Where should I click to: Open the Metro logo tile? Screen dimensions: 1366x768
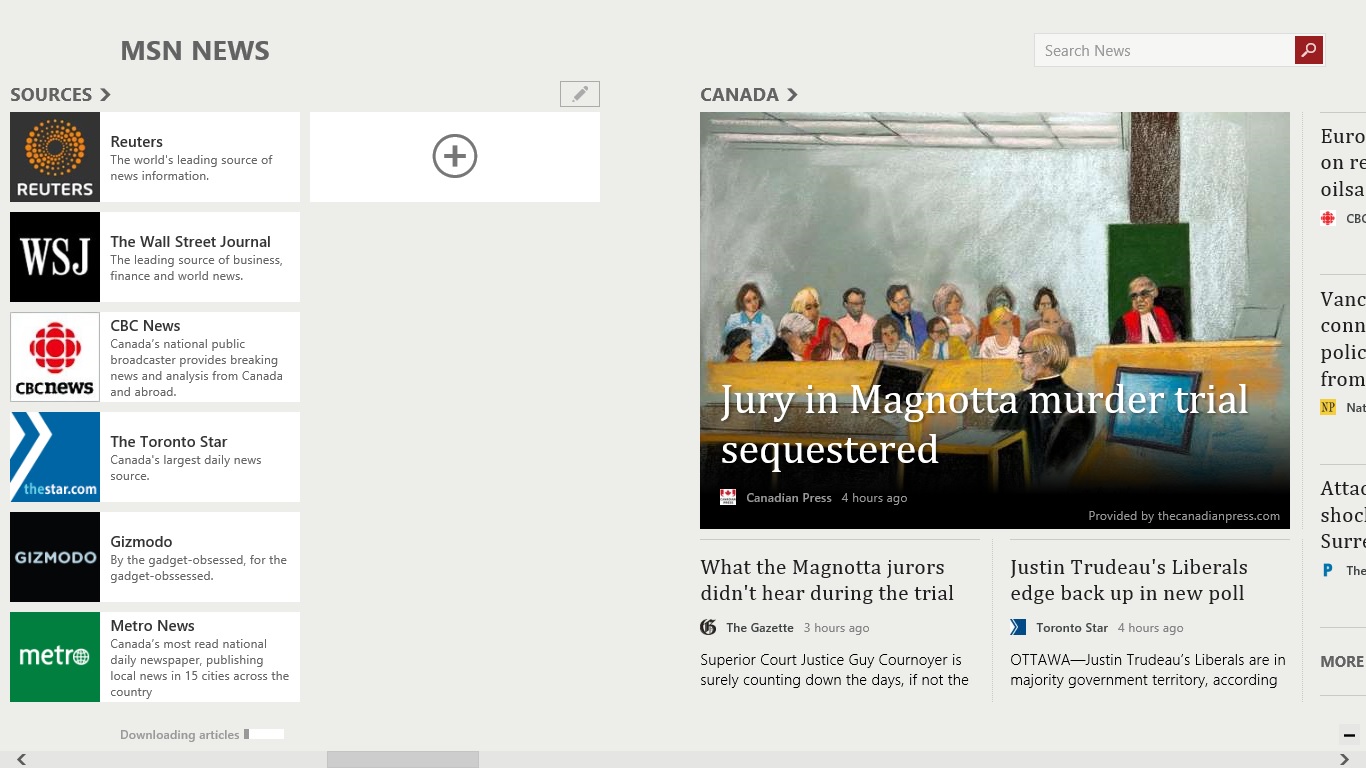[x=55, y=657]
